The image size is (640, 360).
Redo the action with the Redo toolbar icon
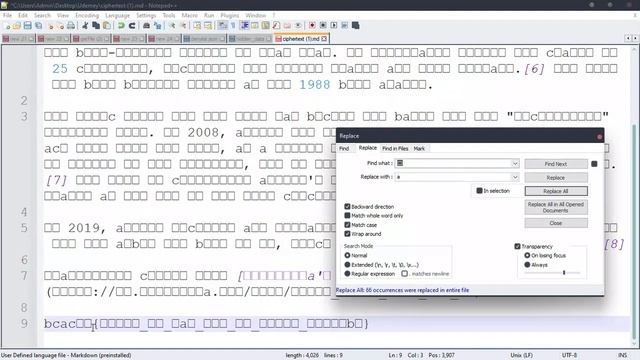132,25
